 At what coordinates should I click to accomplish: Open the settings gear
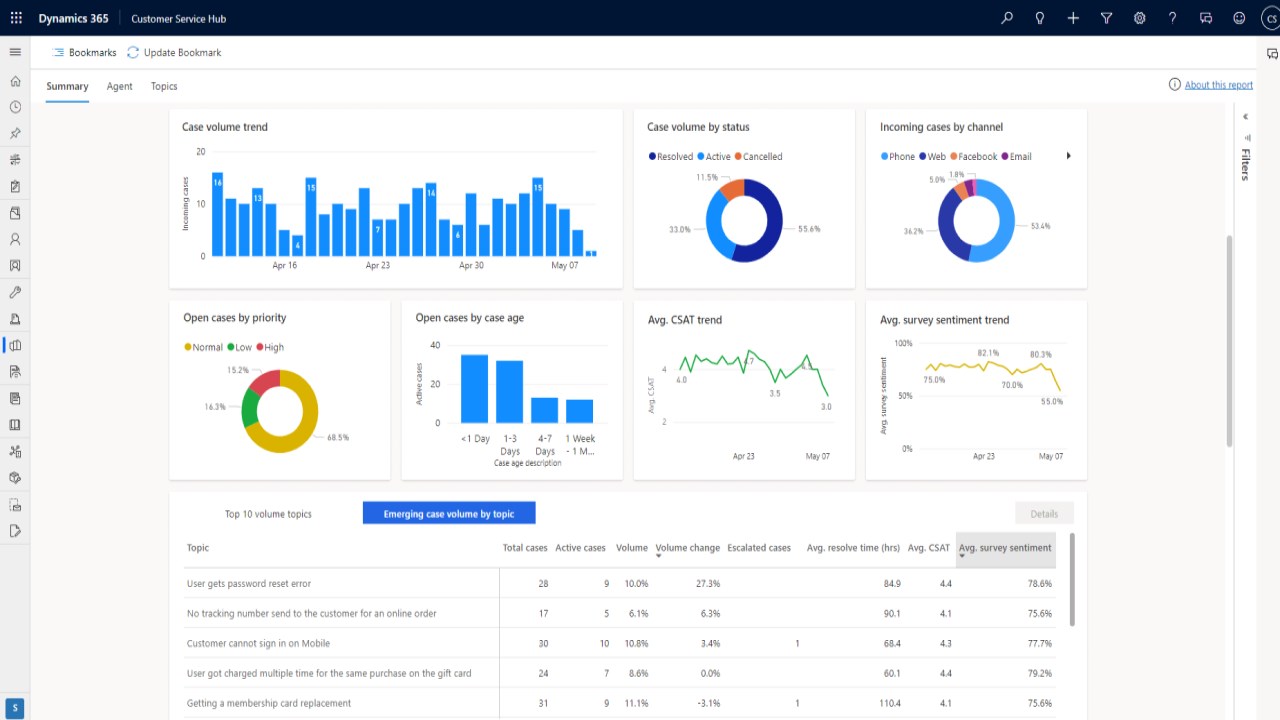(x=1140, y=18)
